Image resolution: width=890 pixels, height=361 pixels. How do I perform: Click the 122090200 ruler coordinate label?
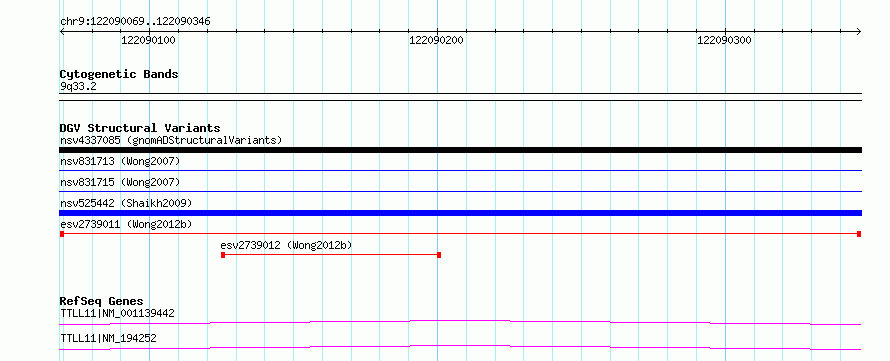[x=436, y=40]
